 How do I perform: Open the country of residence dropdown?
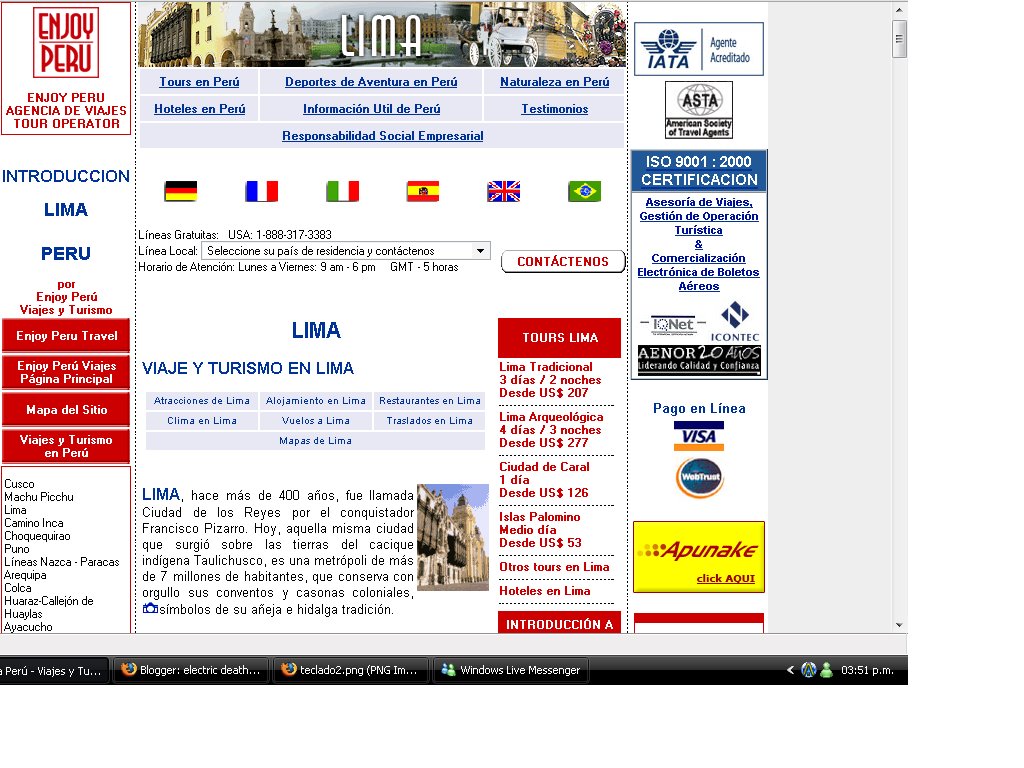tap(346, 251)
